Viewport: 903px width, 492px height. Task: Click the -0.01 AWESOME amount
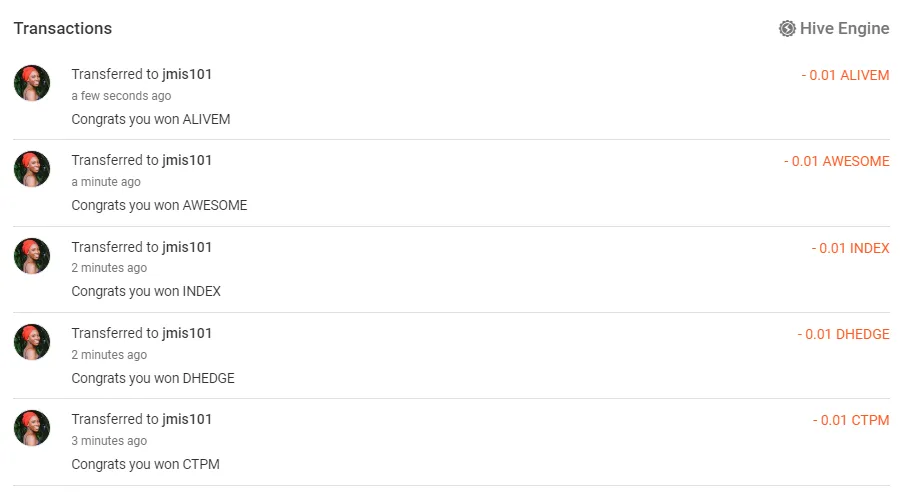pos(836,162)
